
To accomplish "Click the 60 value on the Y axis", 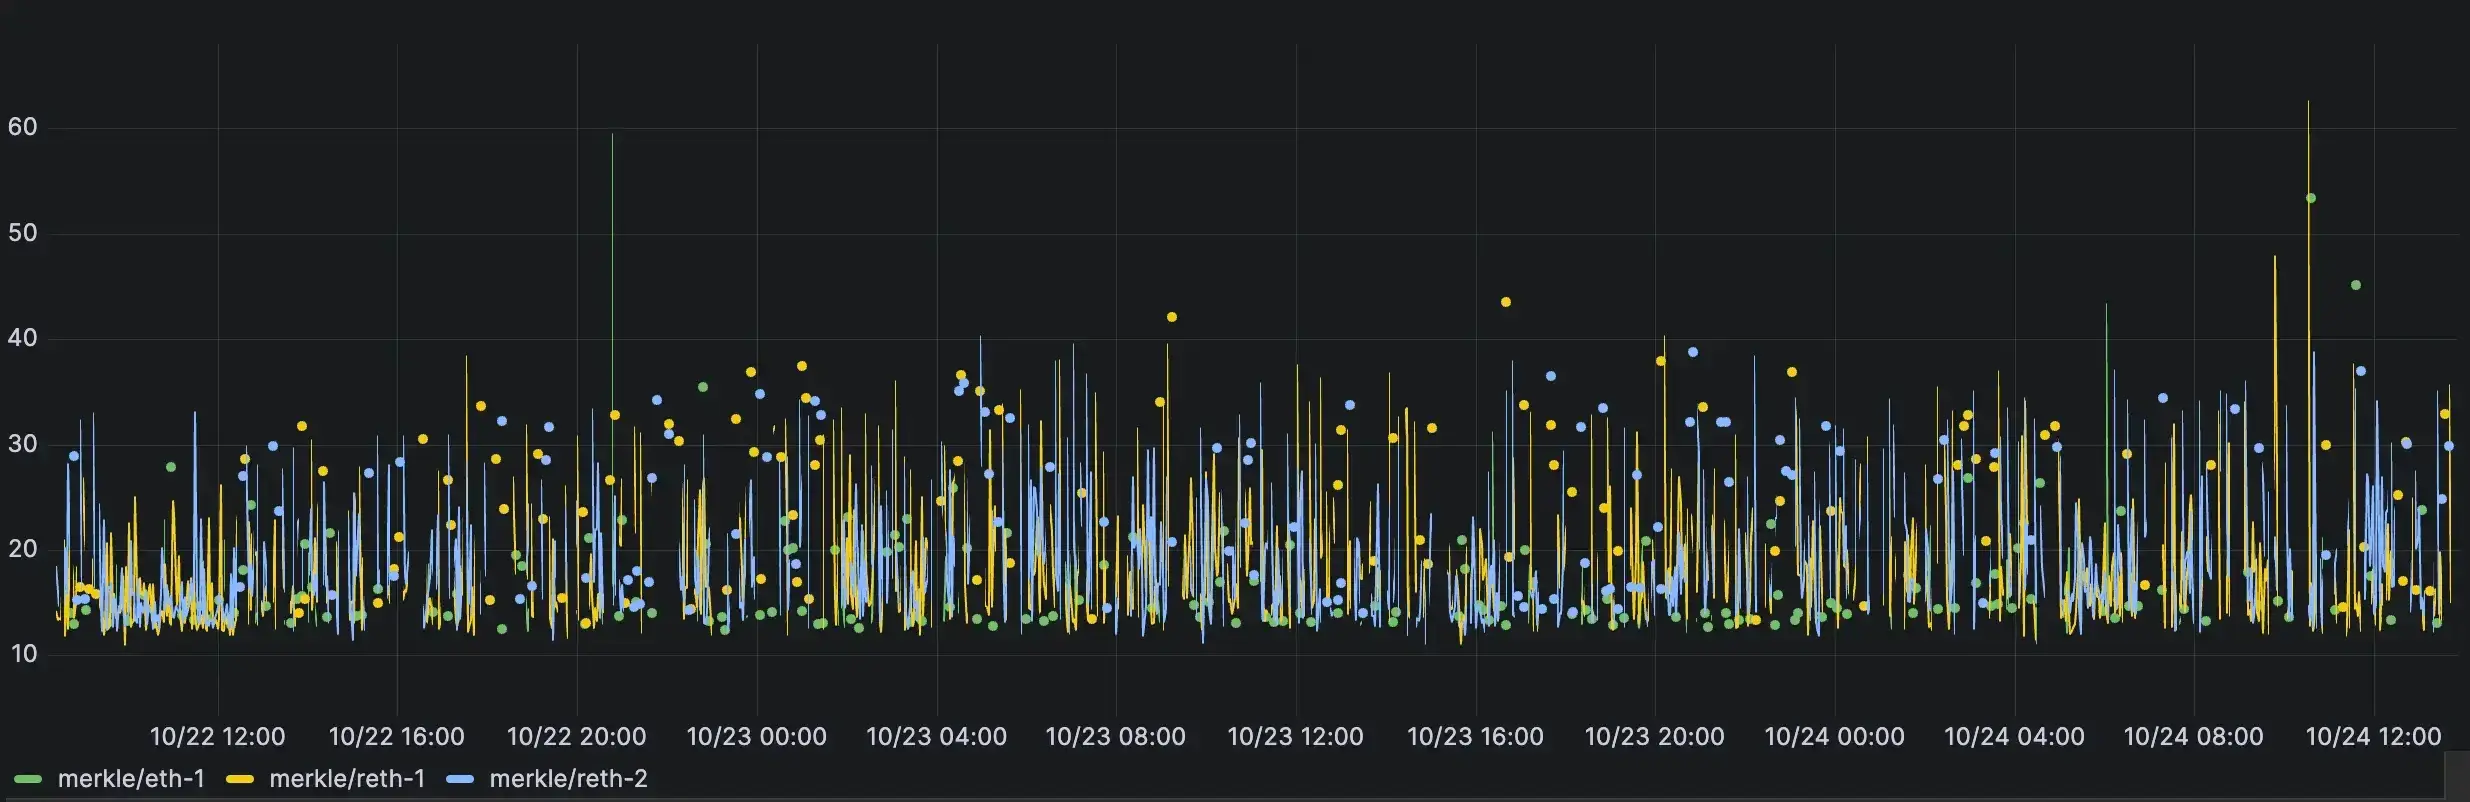I will pyautogui.click(x=22, y=127).
